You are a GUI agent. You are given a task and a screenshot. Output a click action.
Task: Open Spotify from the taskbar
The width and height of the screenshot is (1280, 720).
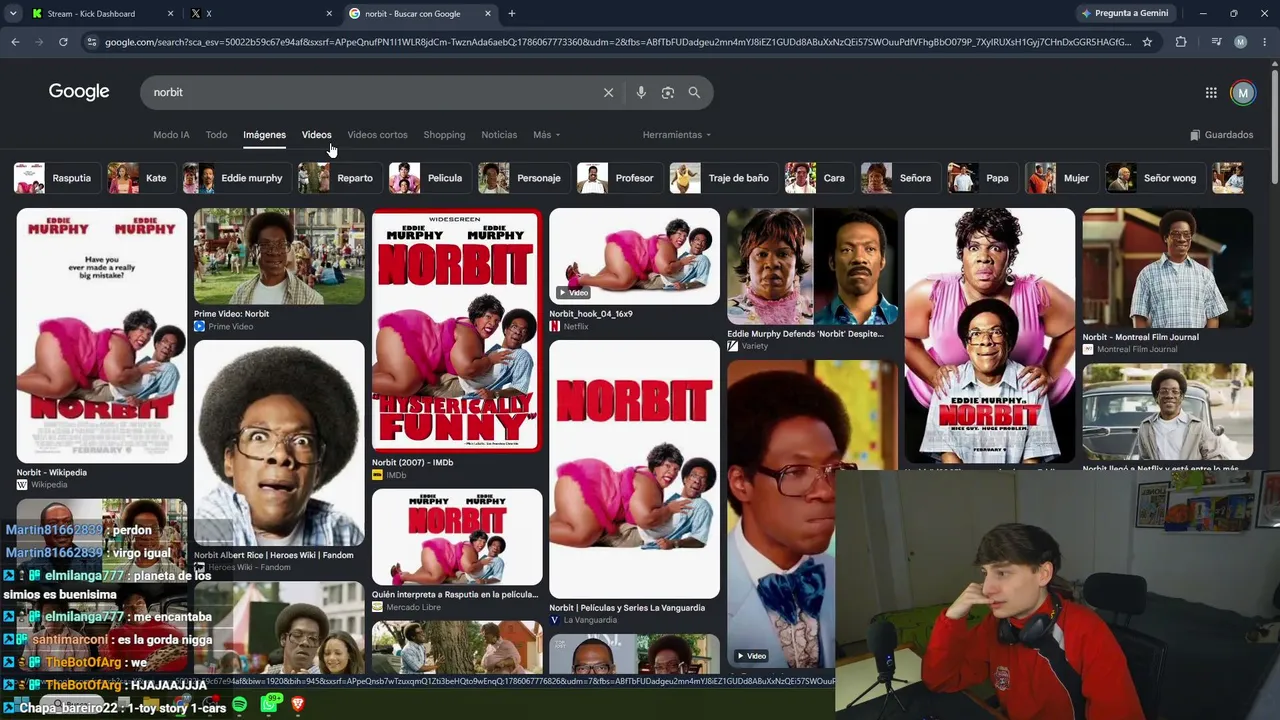(240, 704)
